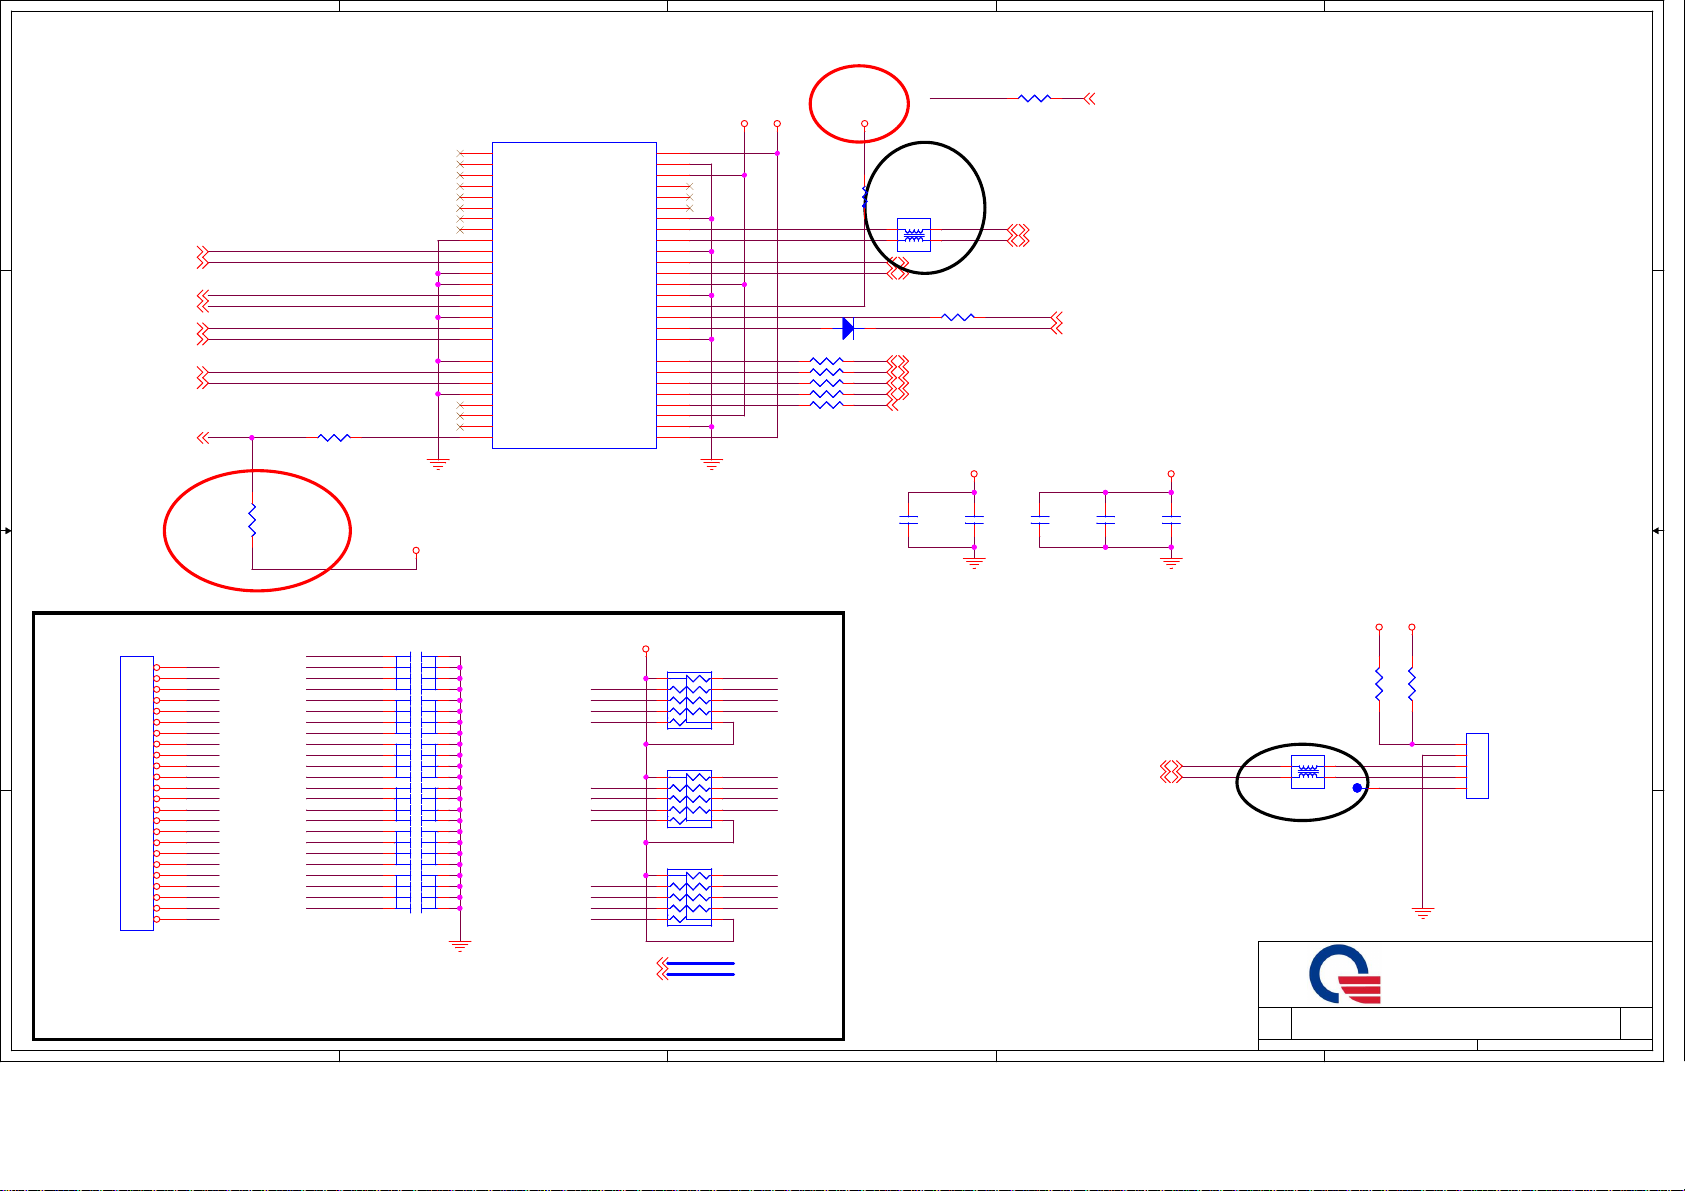Click the solid blue dot near the lower choke

click(x=1357, y=788)
